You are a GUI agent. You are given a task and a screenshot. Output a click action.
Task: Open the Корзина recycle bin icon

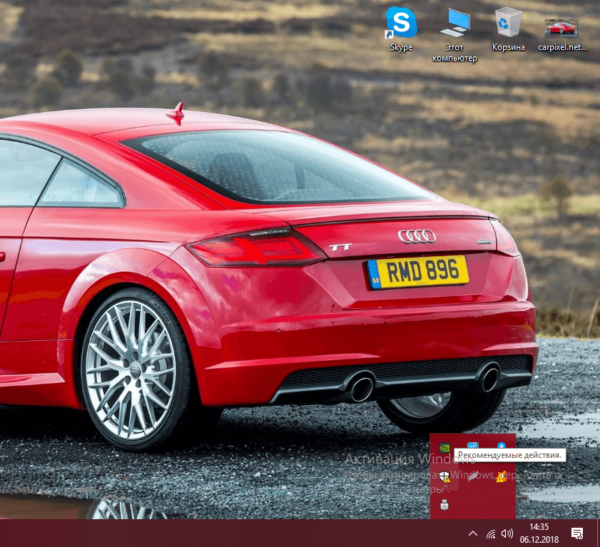point(508,30)
